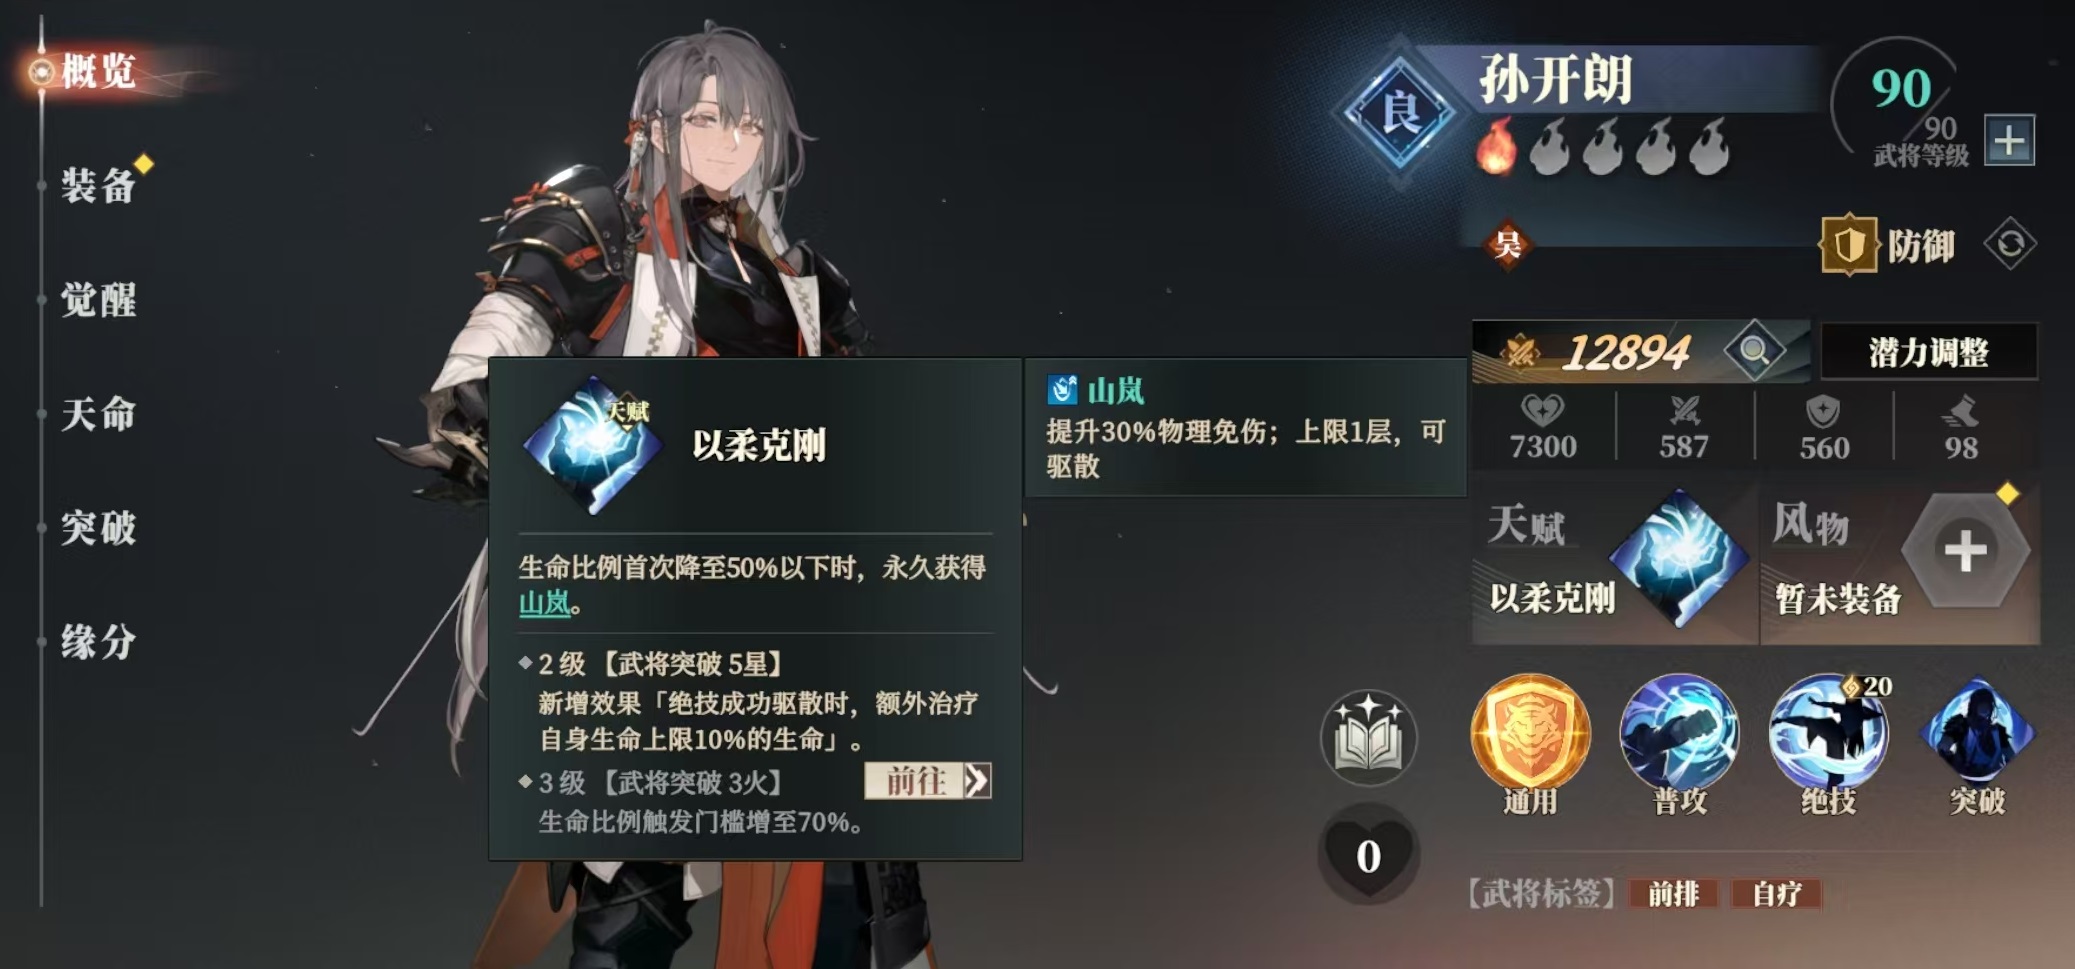Click the 良 quality diamond badge
Viewport: 2075px width, 969px height.
(x=1399, y=112)
